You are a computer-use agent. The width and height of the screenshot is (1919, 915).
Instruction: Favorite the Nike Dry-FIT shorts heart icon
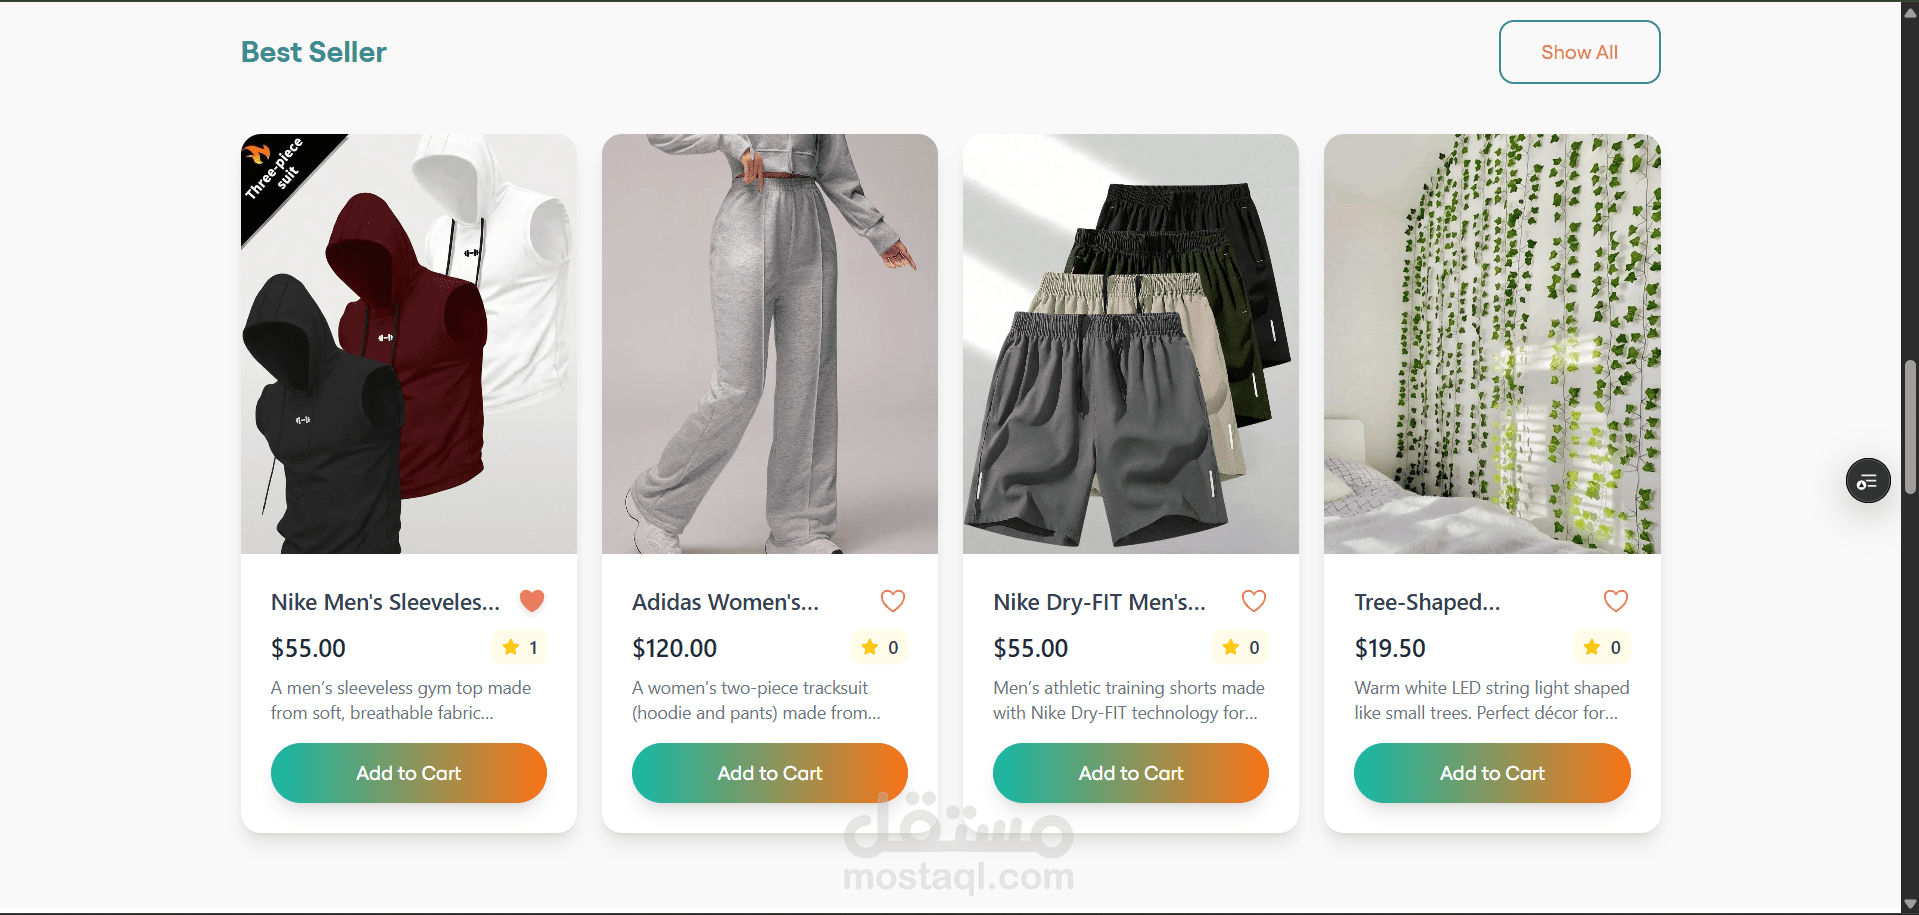coord(1254,601)
